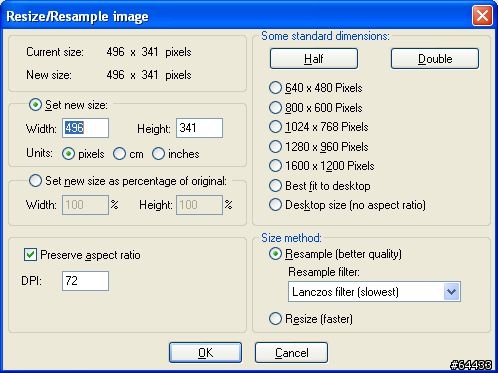Image resolution: width=498 pixels, height=373 pixels.
Task: Choose pixels as the unit
Action: click(68, 154)
